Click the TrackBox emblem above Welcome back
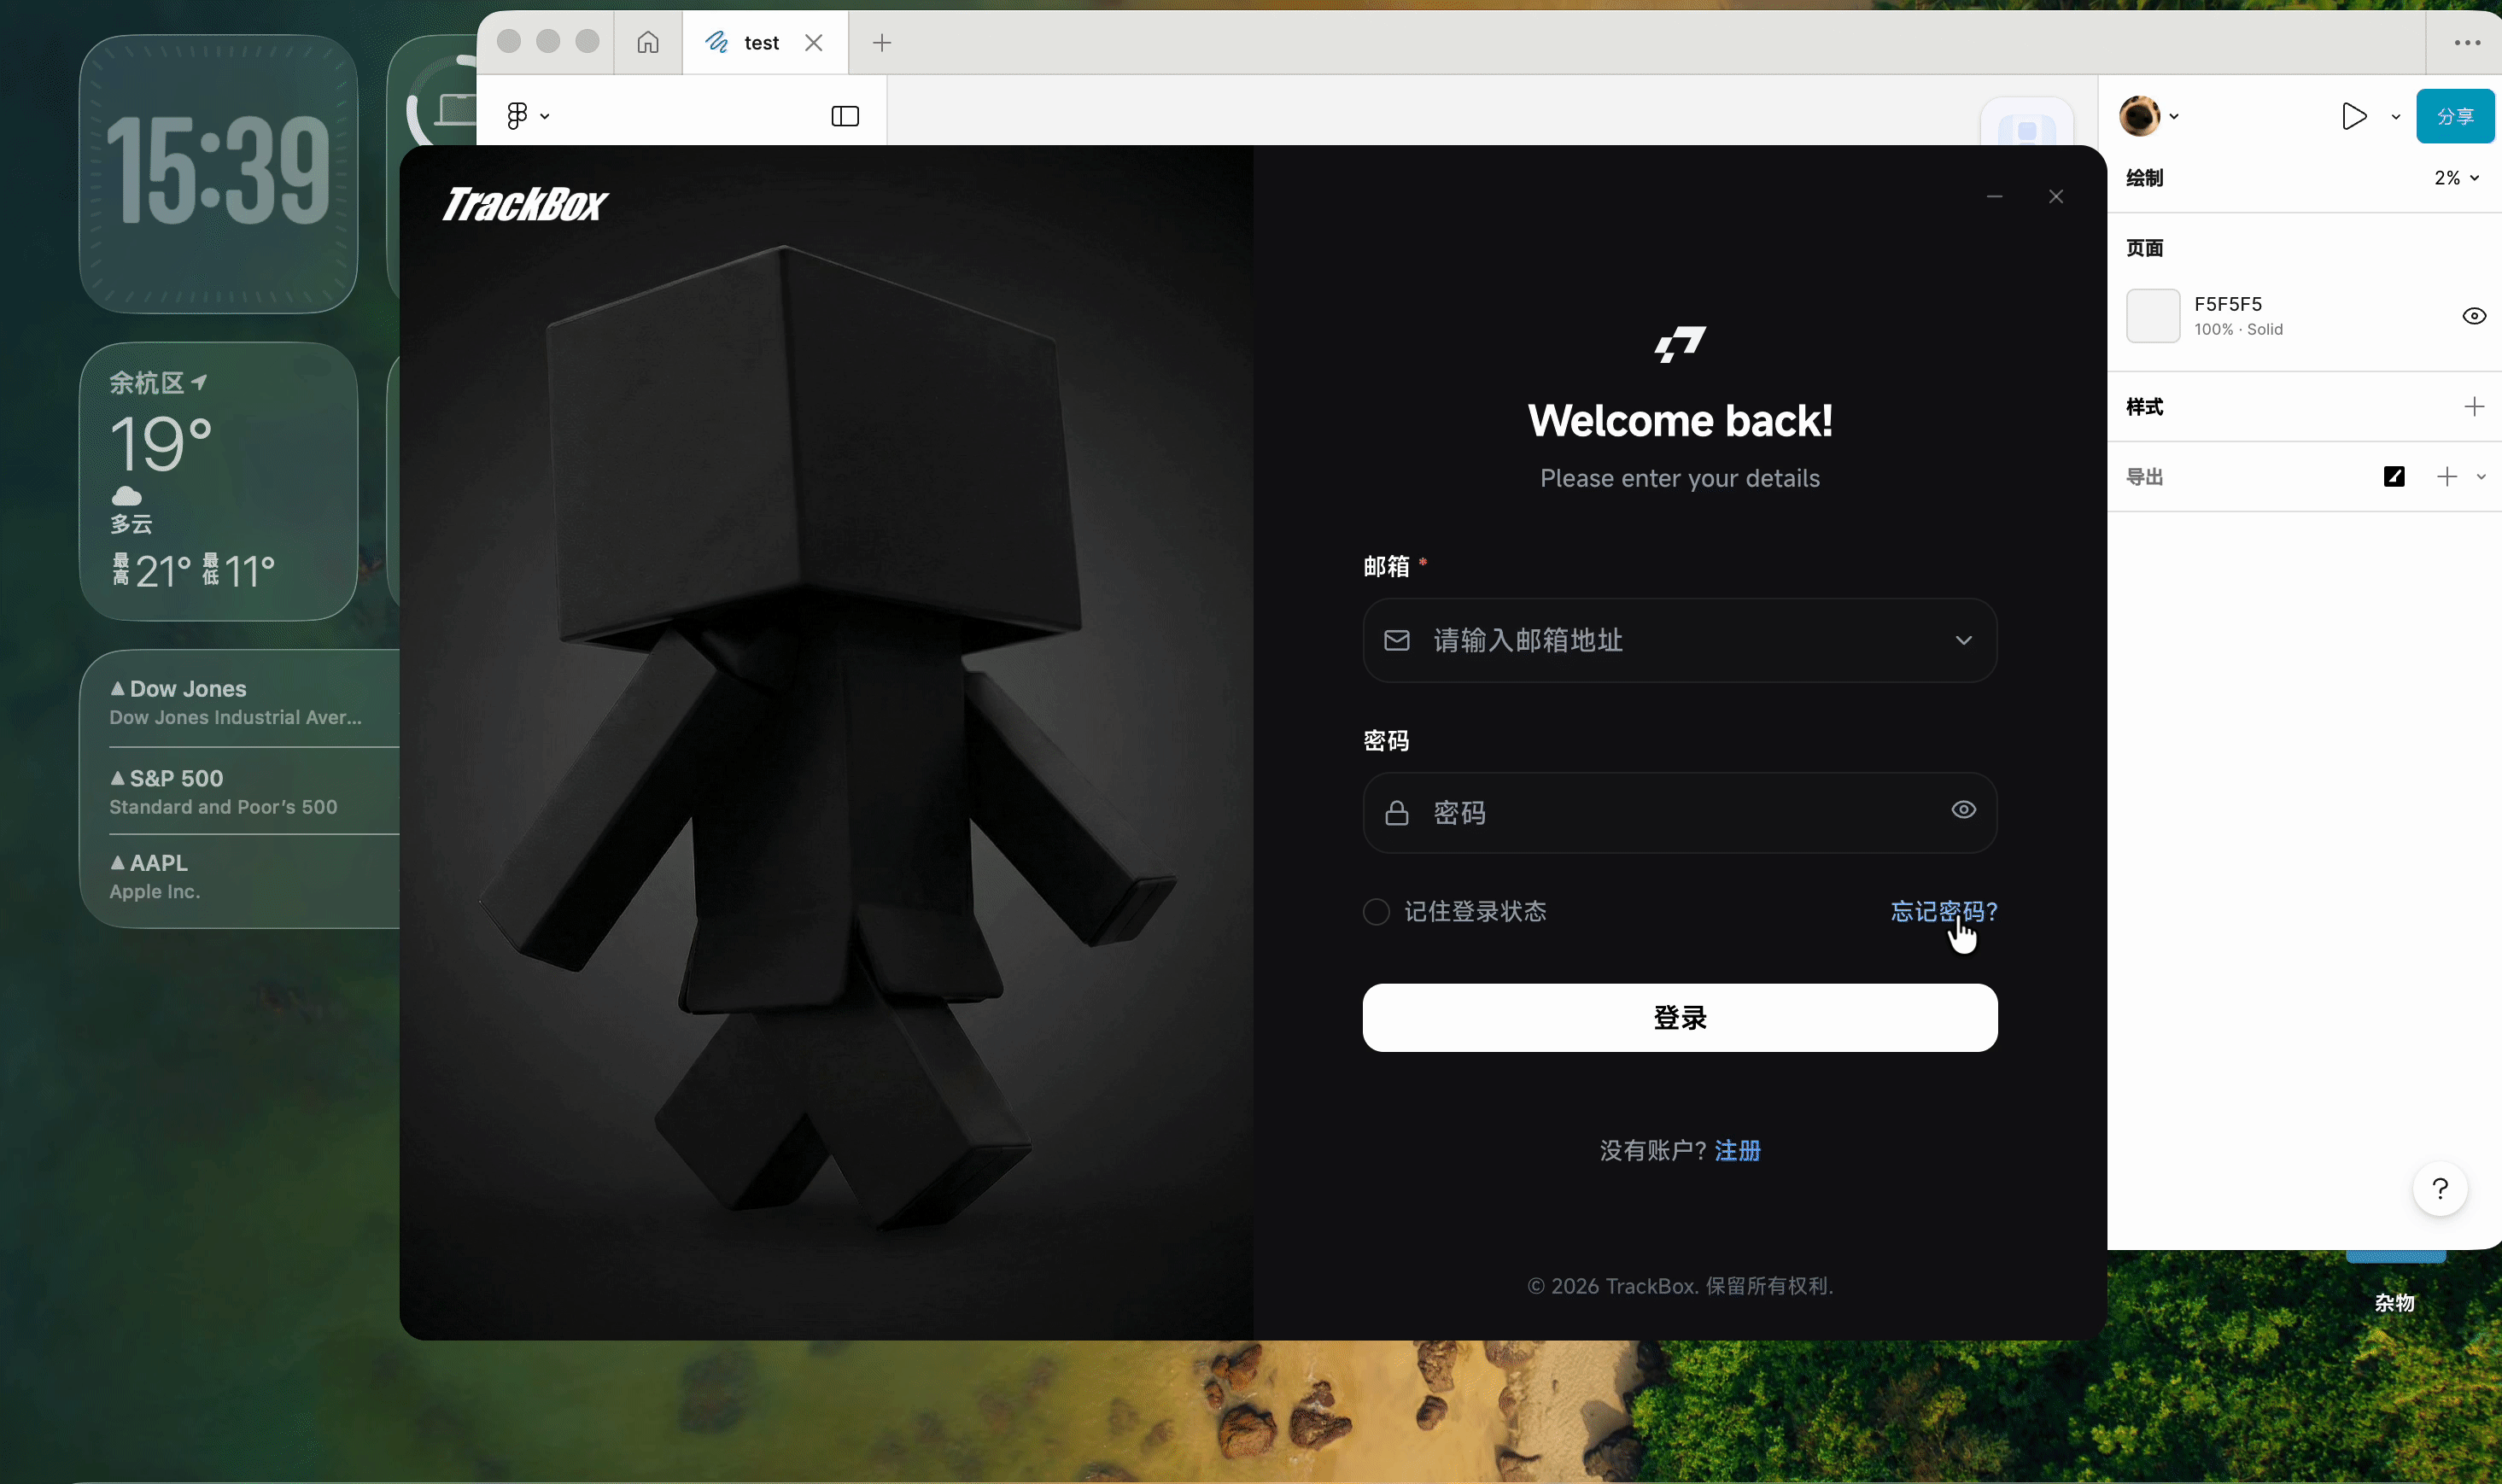Image resolution: width=2502 pixels, height=1484 pixels. click(x=1679, y=344)
